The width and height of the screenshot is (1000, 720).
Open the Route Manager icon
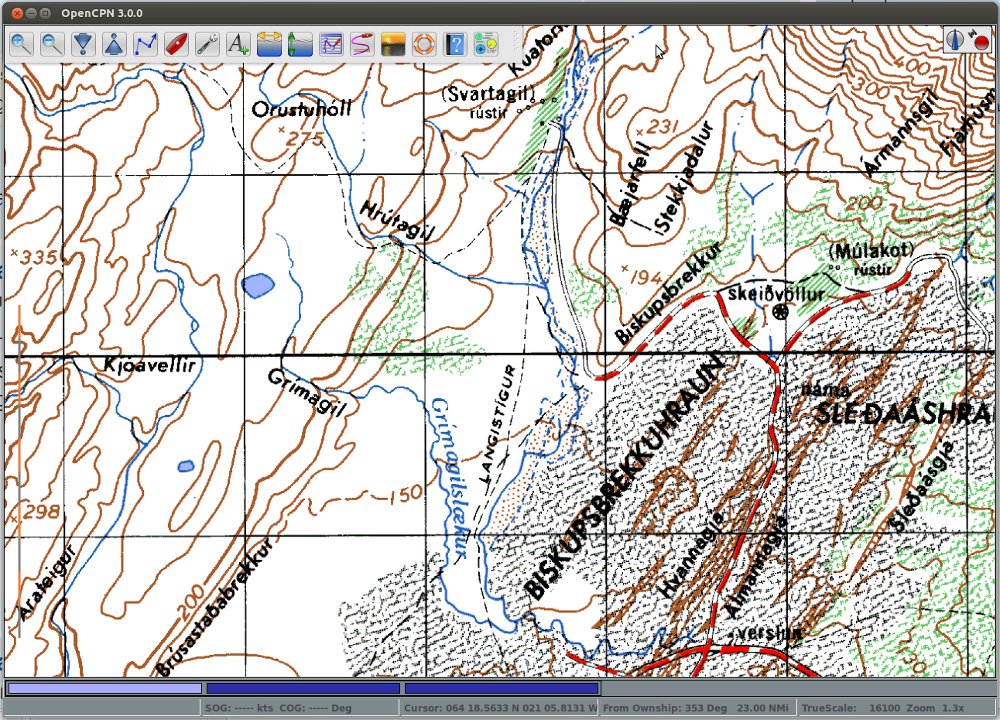click(x=331, y=44)
